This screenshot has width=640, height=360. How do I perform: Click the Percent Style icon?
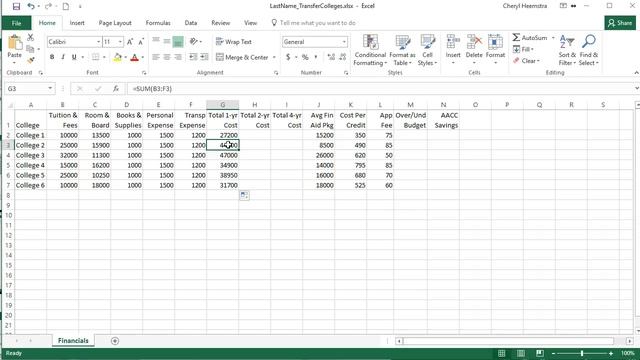click(305, 57)
